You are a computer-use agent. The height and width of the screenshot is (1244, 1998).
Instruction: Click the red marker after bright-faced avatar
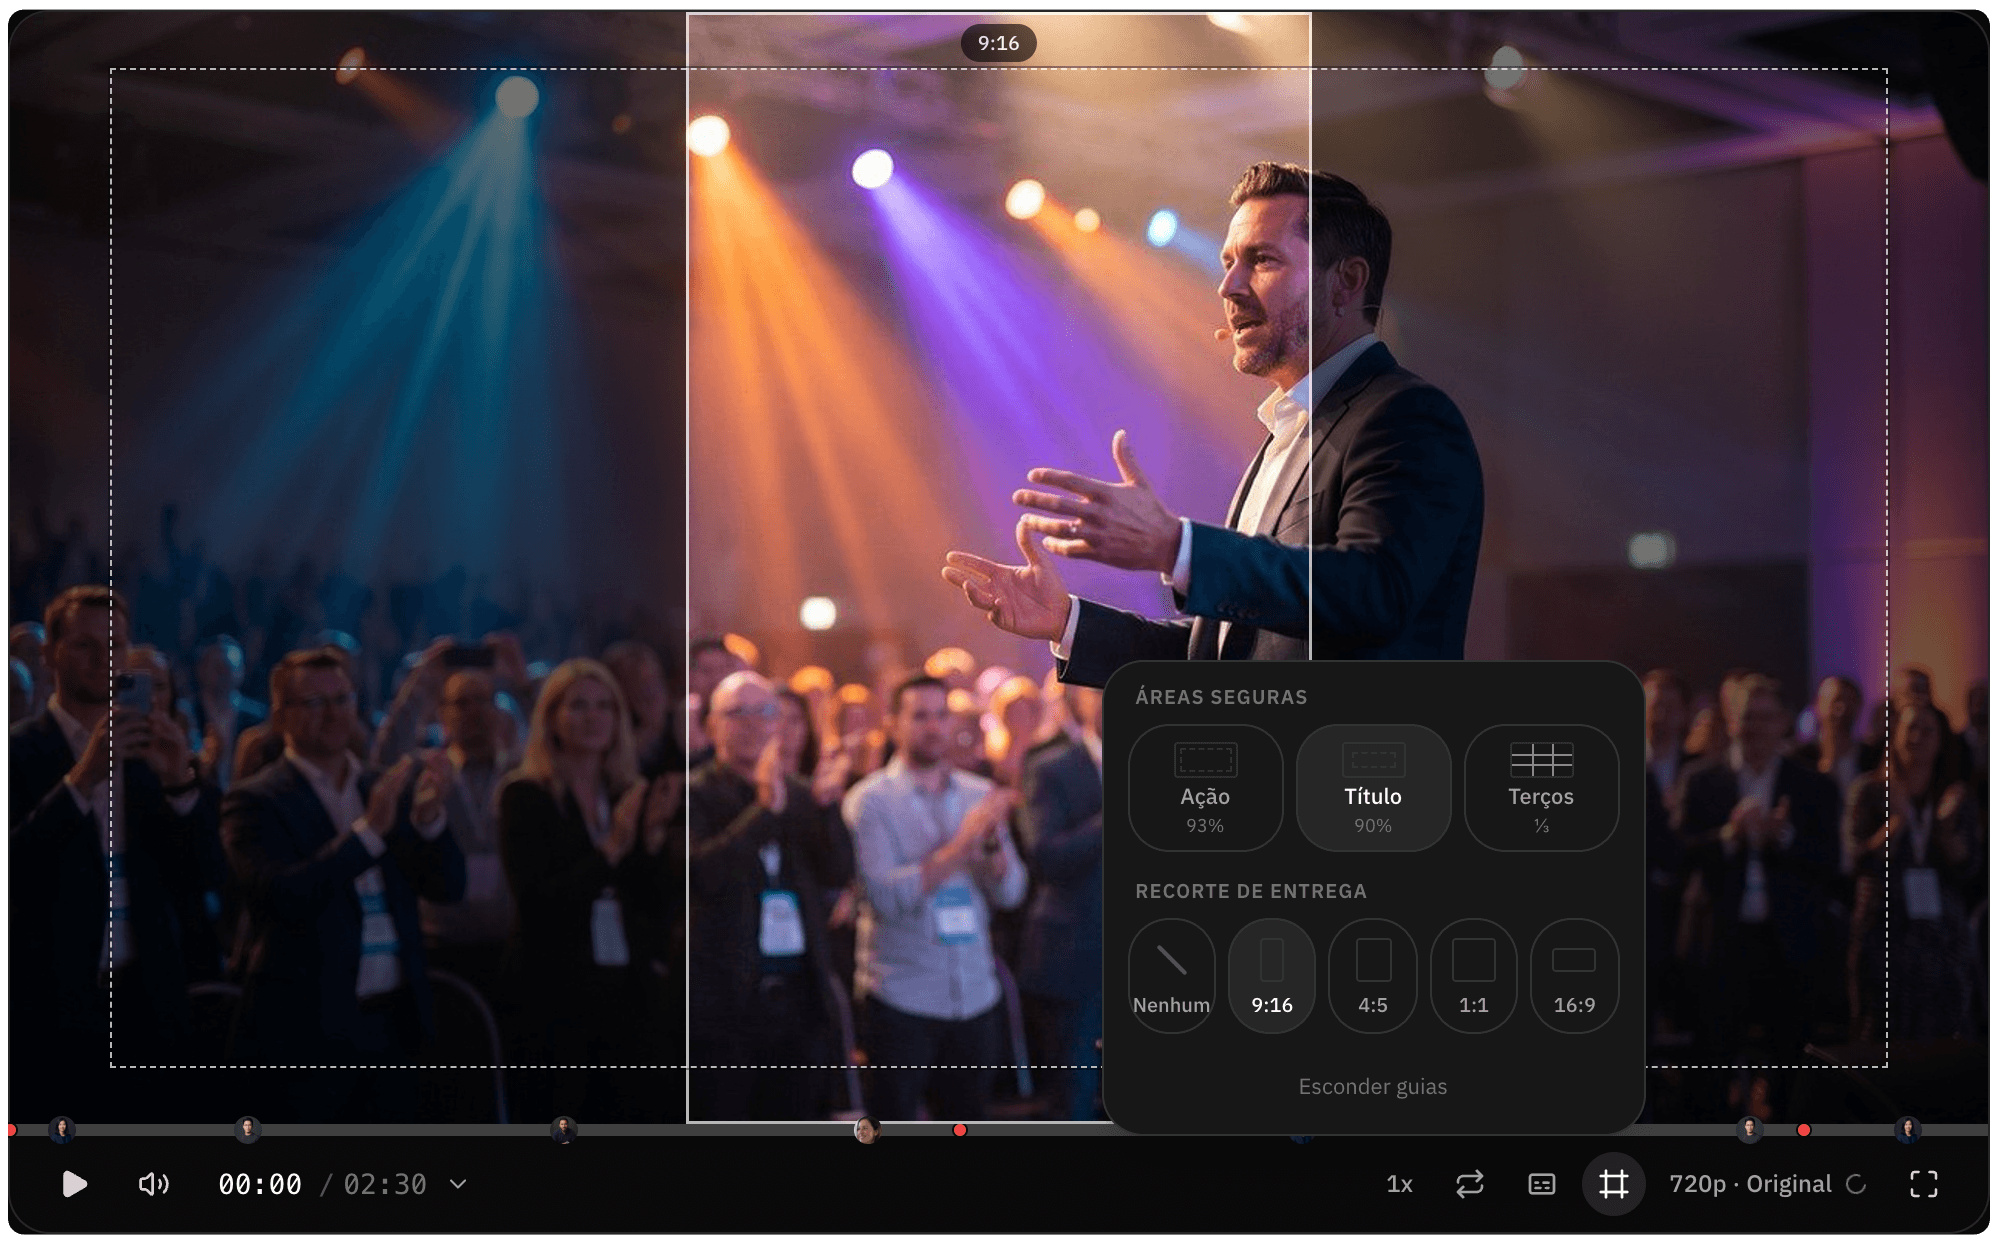(x=960, y=1130)
